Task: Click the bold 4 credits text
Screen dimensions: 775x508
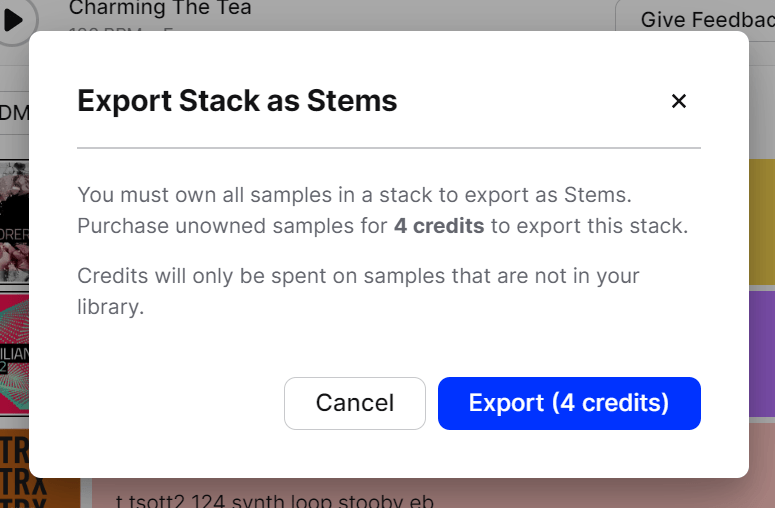Action: [x=439, y=226]
